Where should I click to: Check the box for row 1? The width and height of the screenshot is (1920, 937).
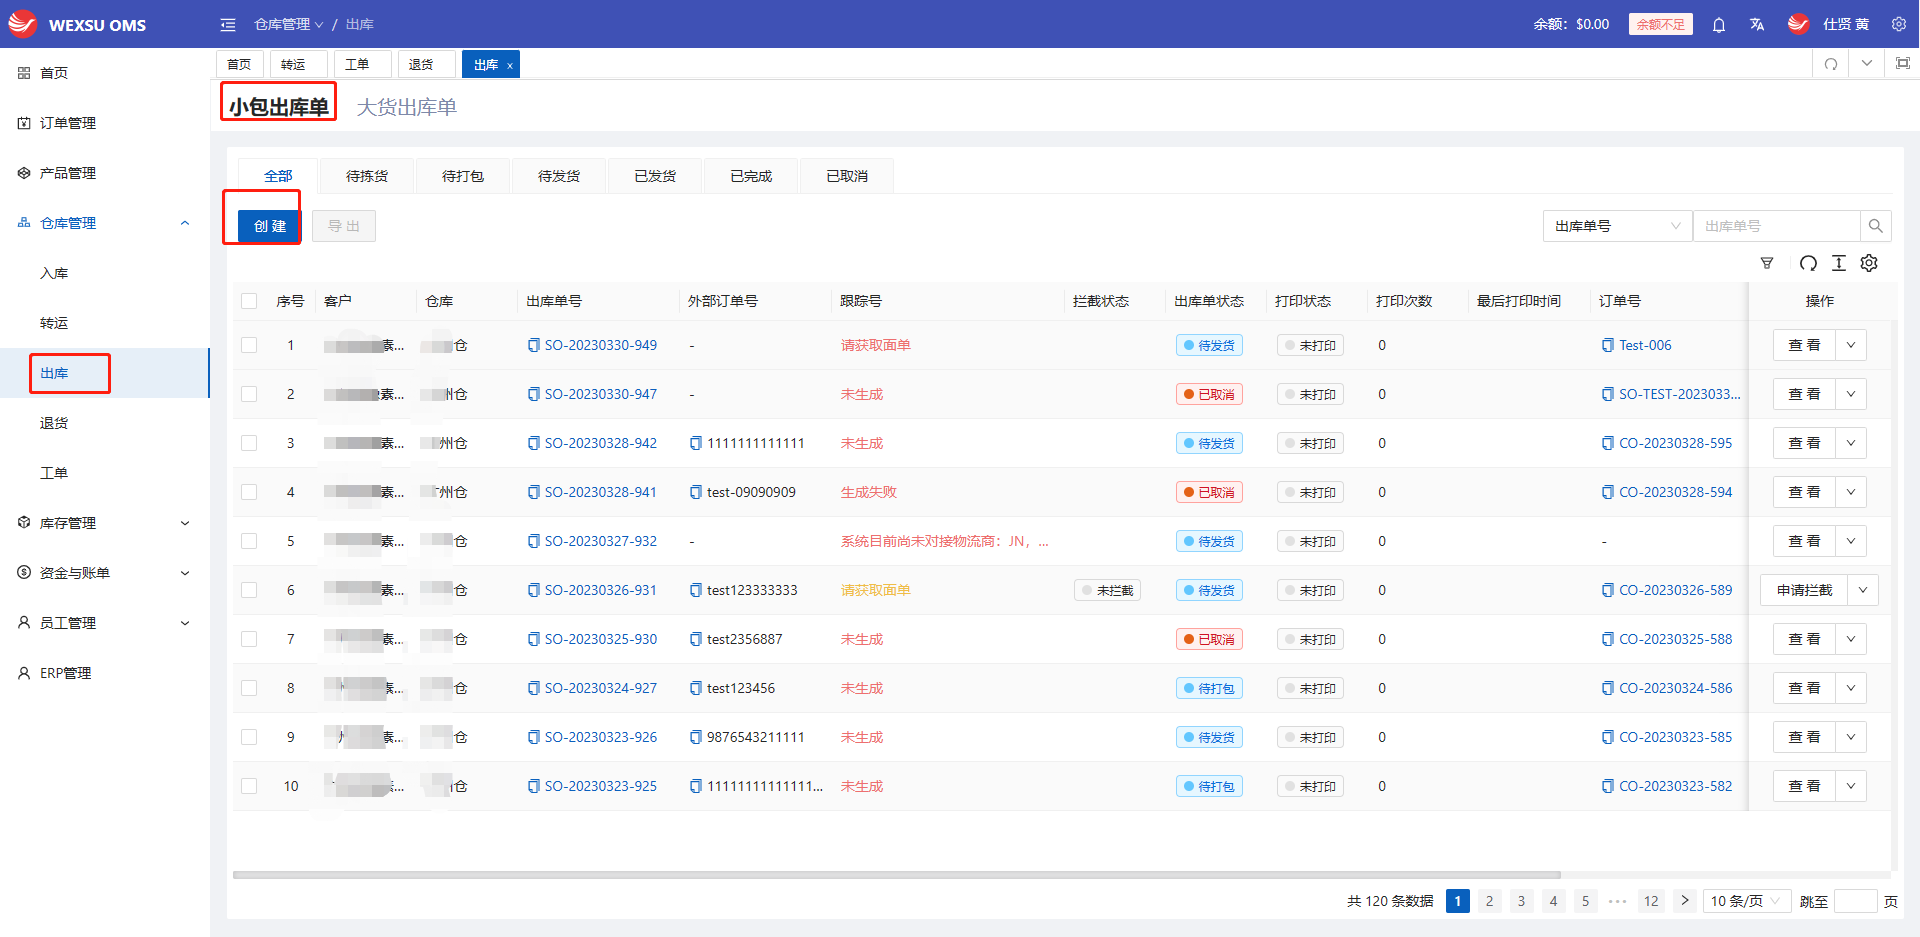(249, 345)
